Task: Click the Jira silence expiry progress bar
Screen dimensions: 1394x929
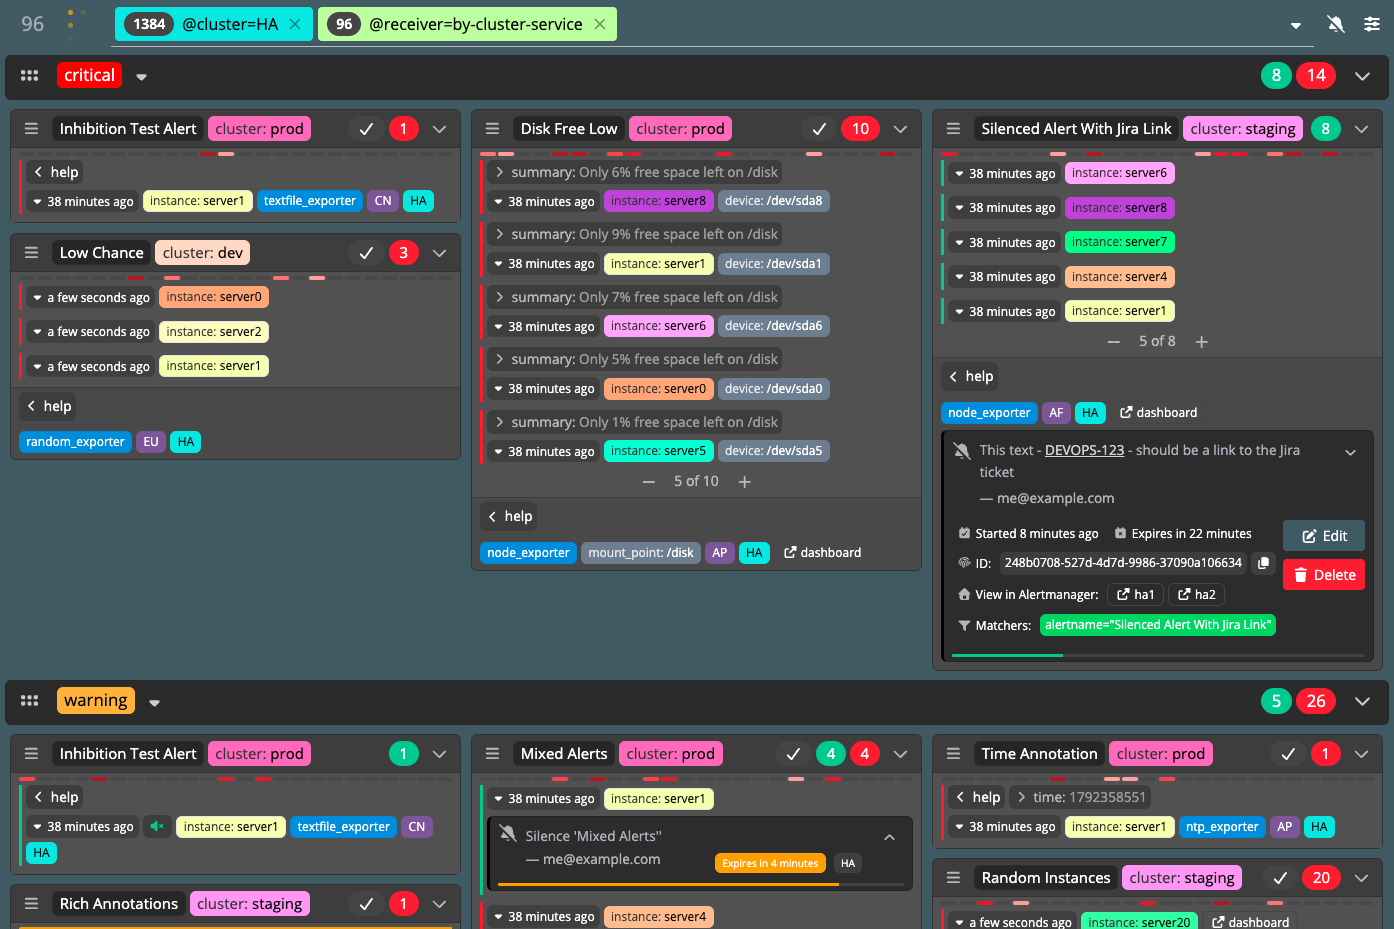Action: point(1158,656)
